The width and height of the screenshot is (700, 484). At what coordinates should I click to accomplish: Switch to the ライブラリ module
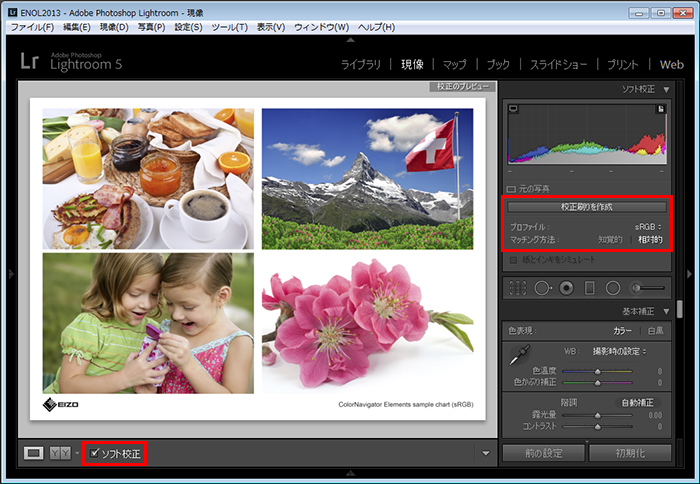click(361, 65)
